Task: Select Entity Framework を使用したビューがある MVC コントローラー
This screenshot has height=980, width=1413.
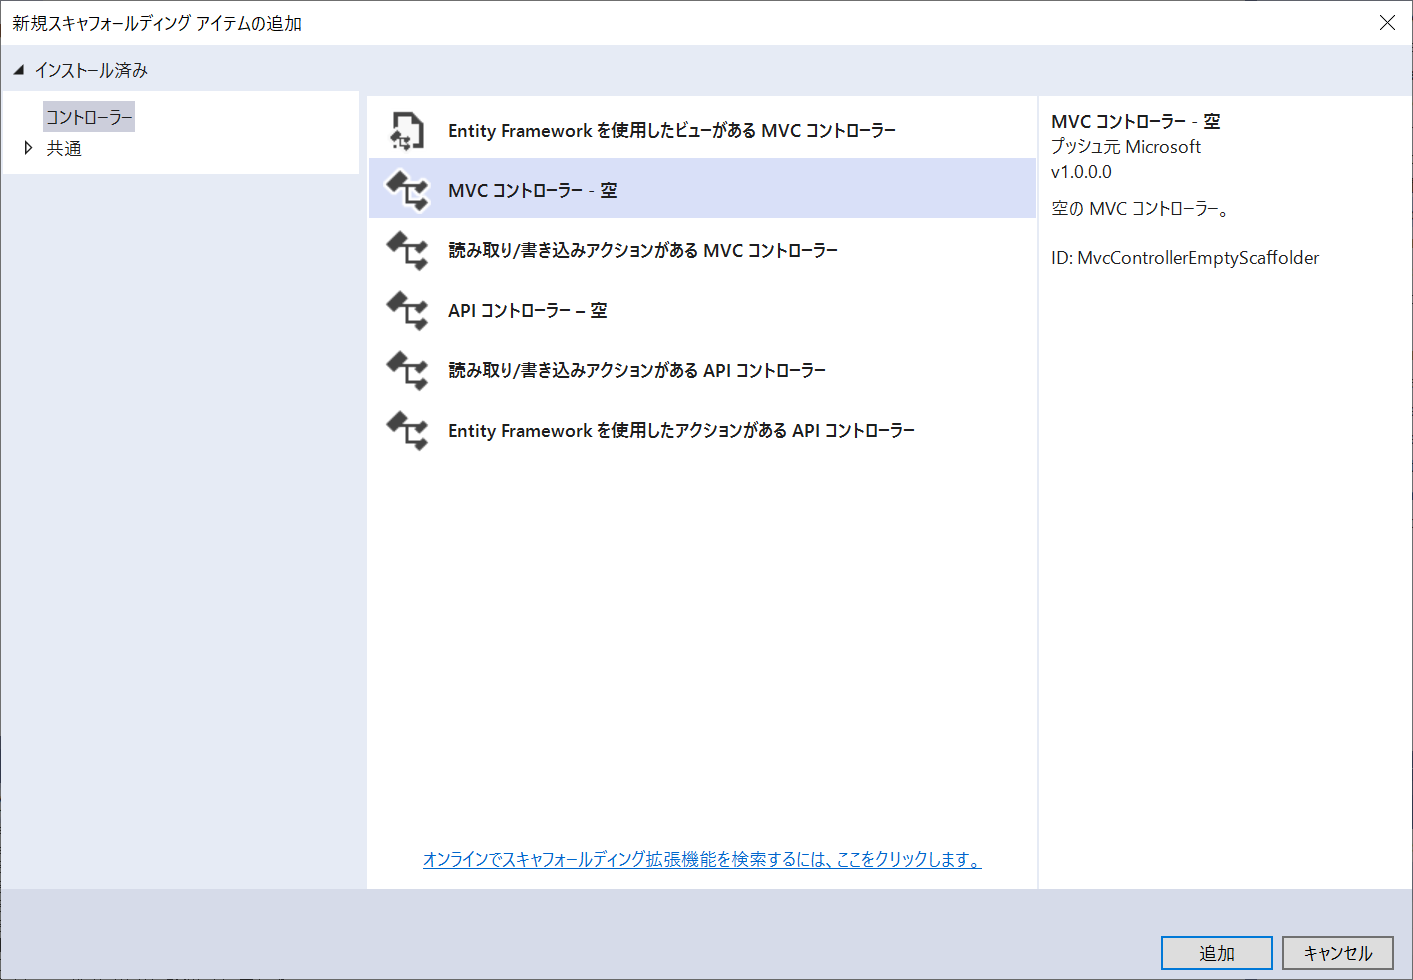Action: (x=702, y=130)
